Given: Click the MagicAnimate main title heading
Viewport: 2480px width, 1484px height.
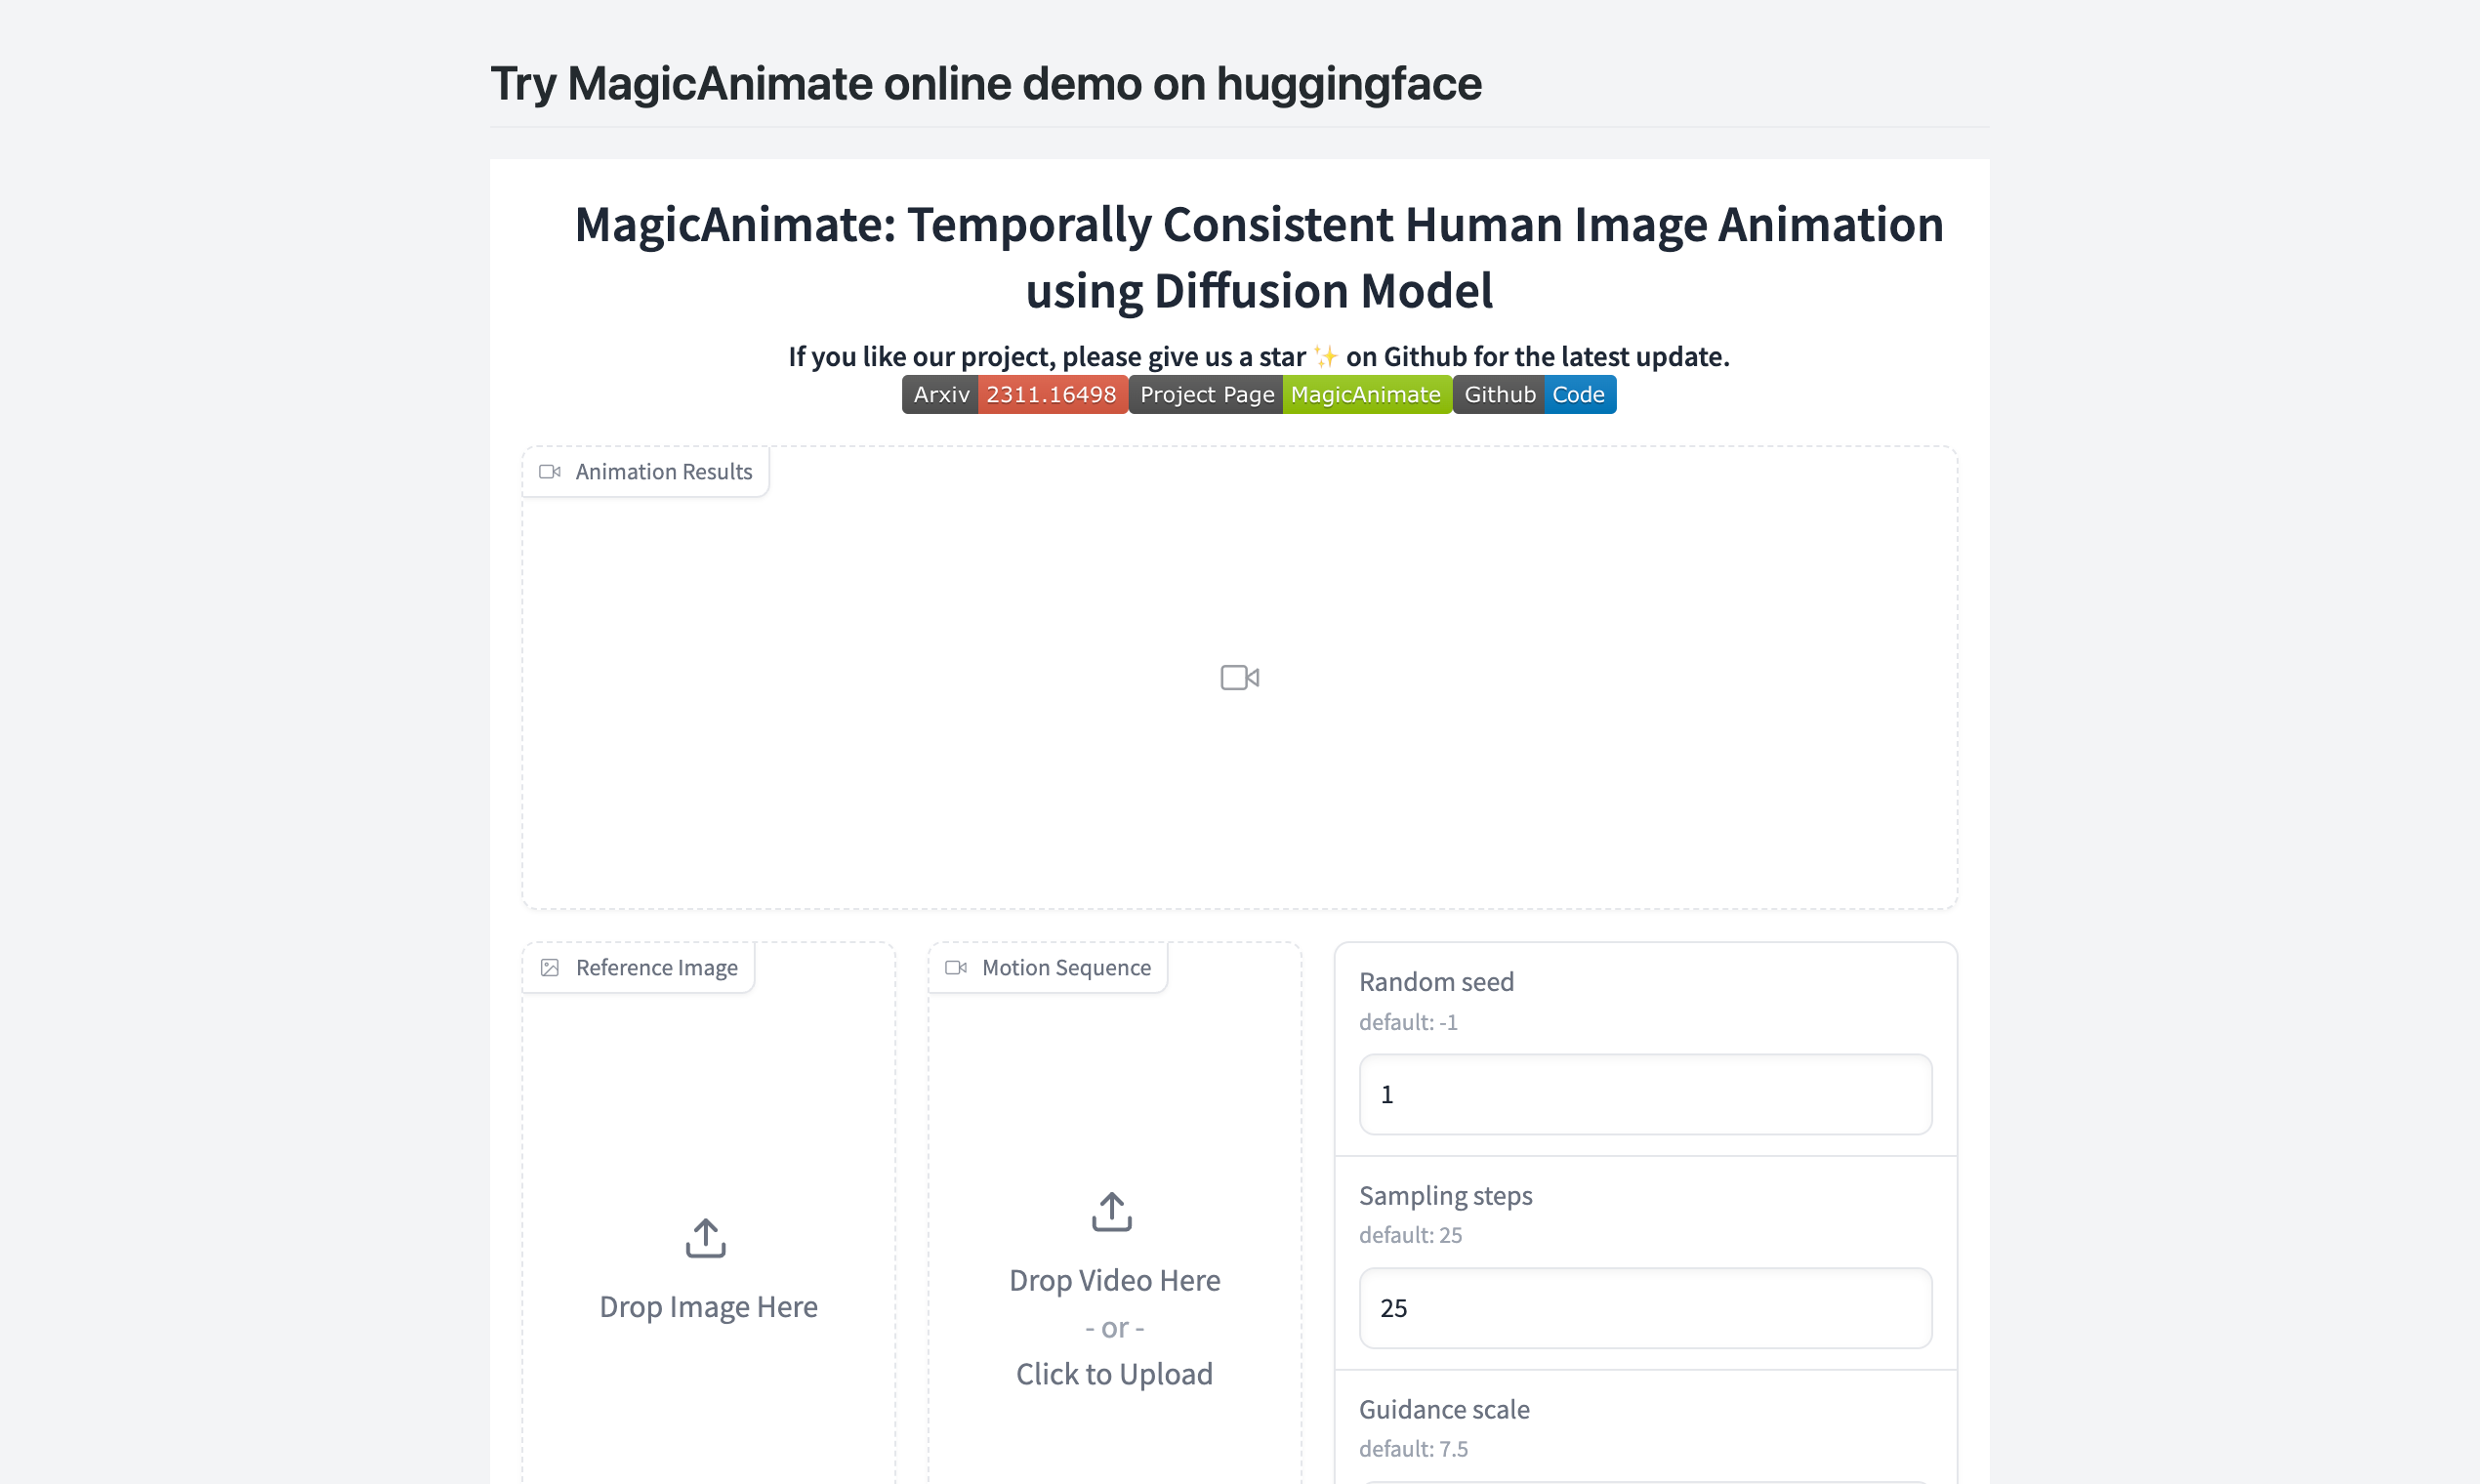Looking at the screenshot, I should (1259, 257).
